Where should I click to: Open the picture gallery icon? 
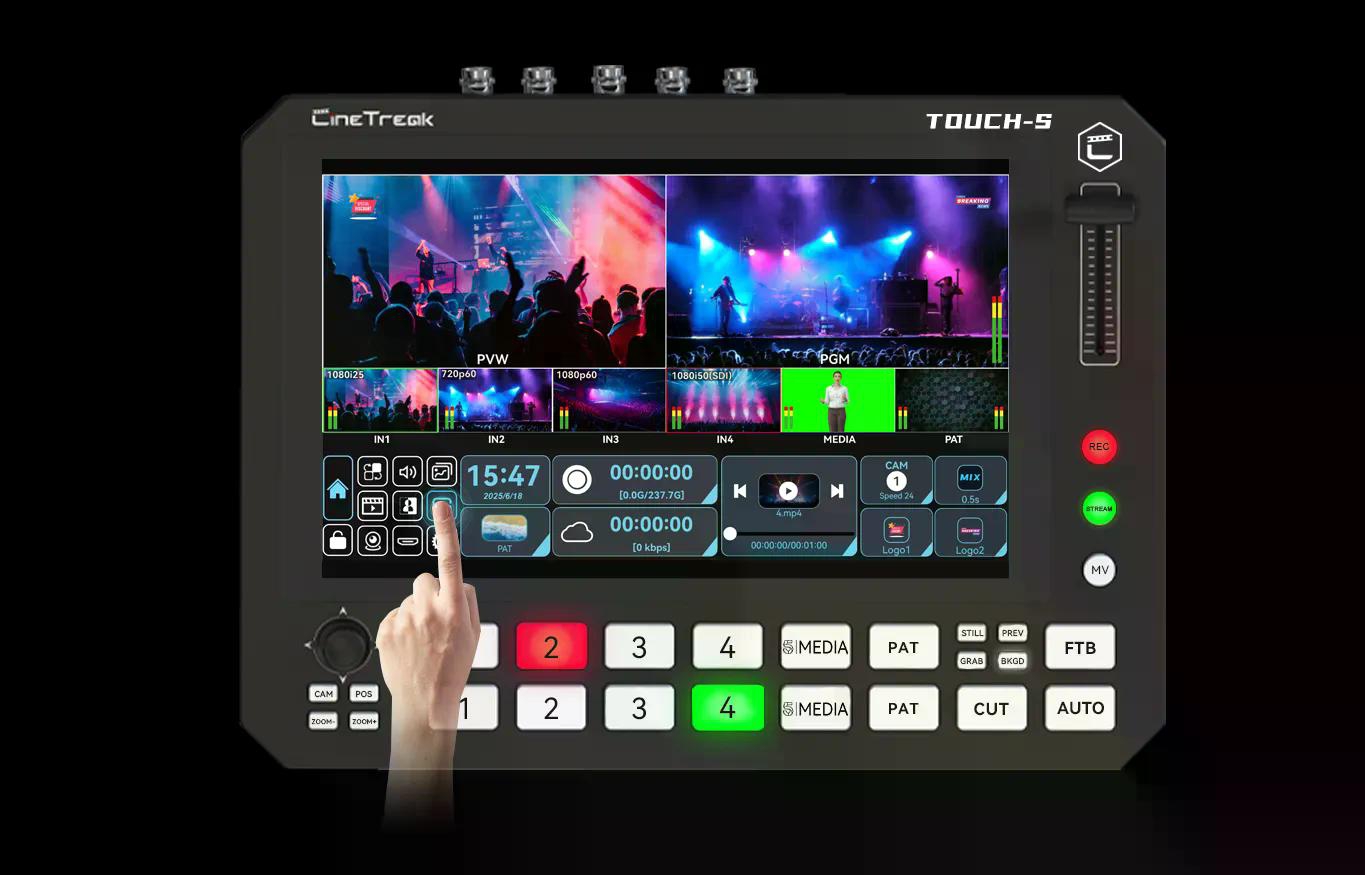tap(441, 472)
